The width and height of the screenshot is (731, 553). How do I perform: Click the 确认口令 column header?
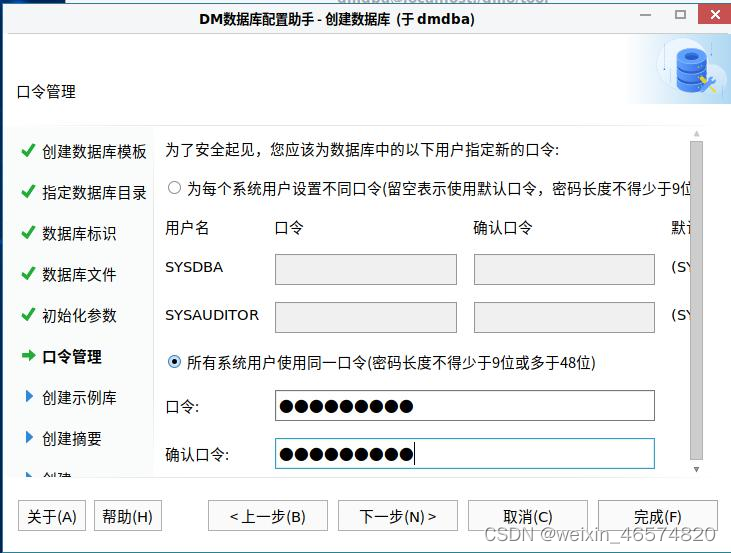point(503,228)
